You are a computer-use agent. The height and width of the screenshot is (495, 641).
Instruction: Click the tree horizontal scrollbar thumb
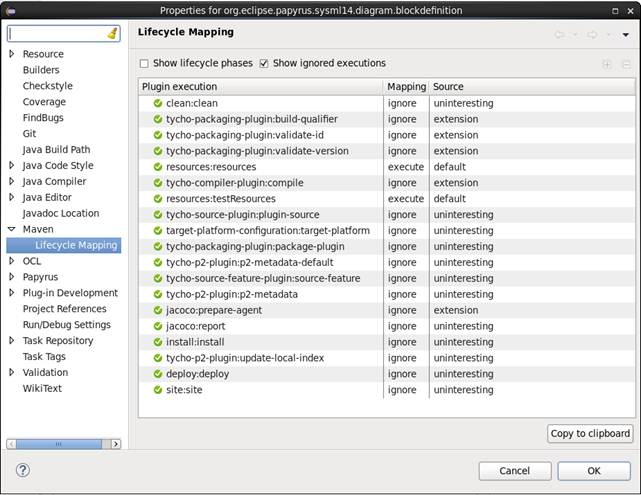pyautogui.click(x=58, y=444)
